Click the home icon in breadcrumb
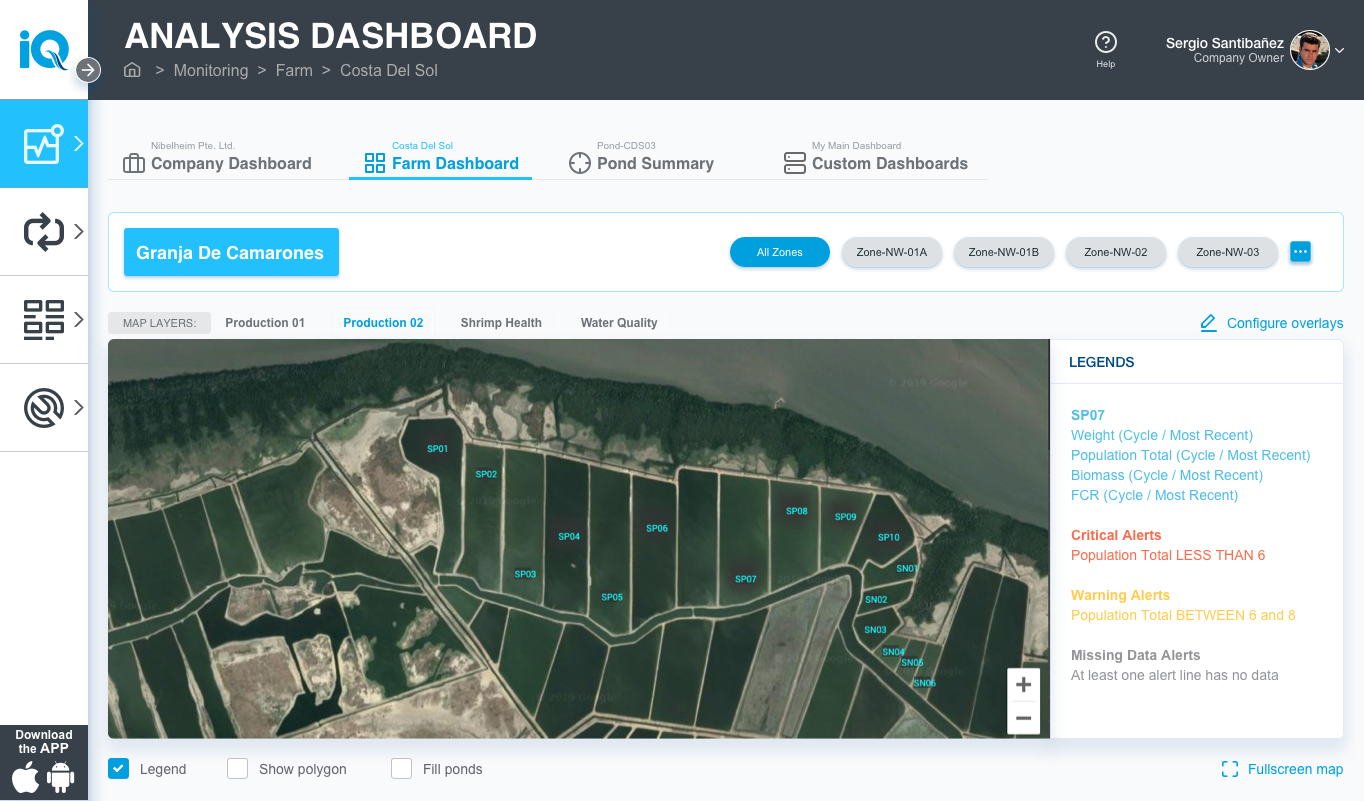The height and width of the screenshot is (801, 1364). tap(132, 70)
